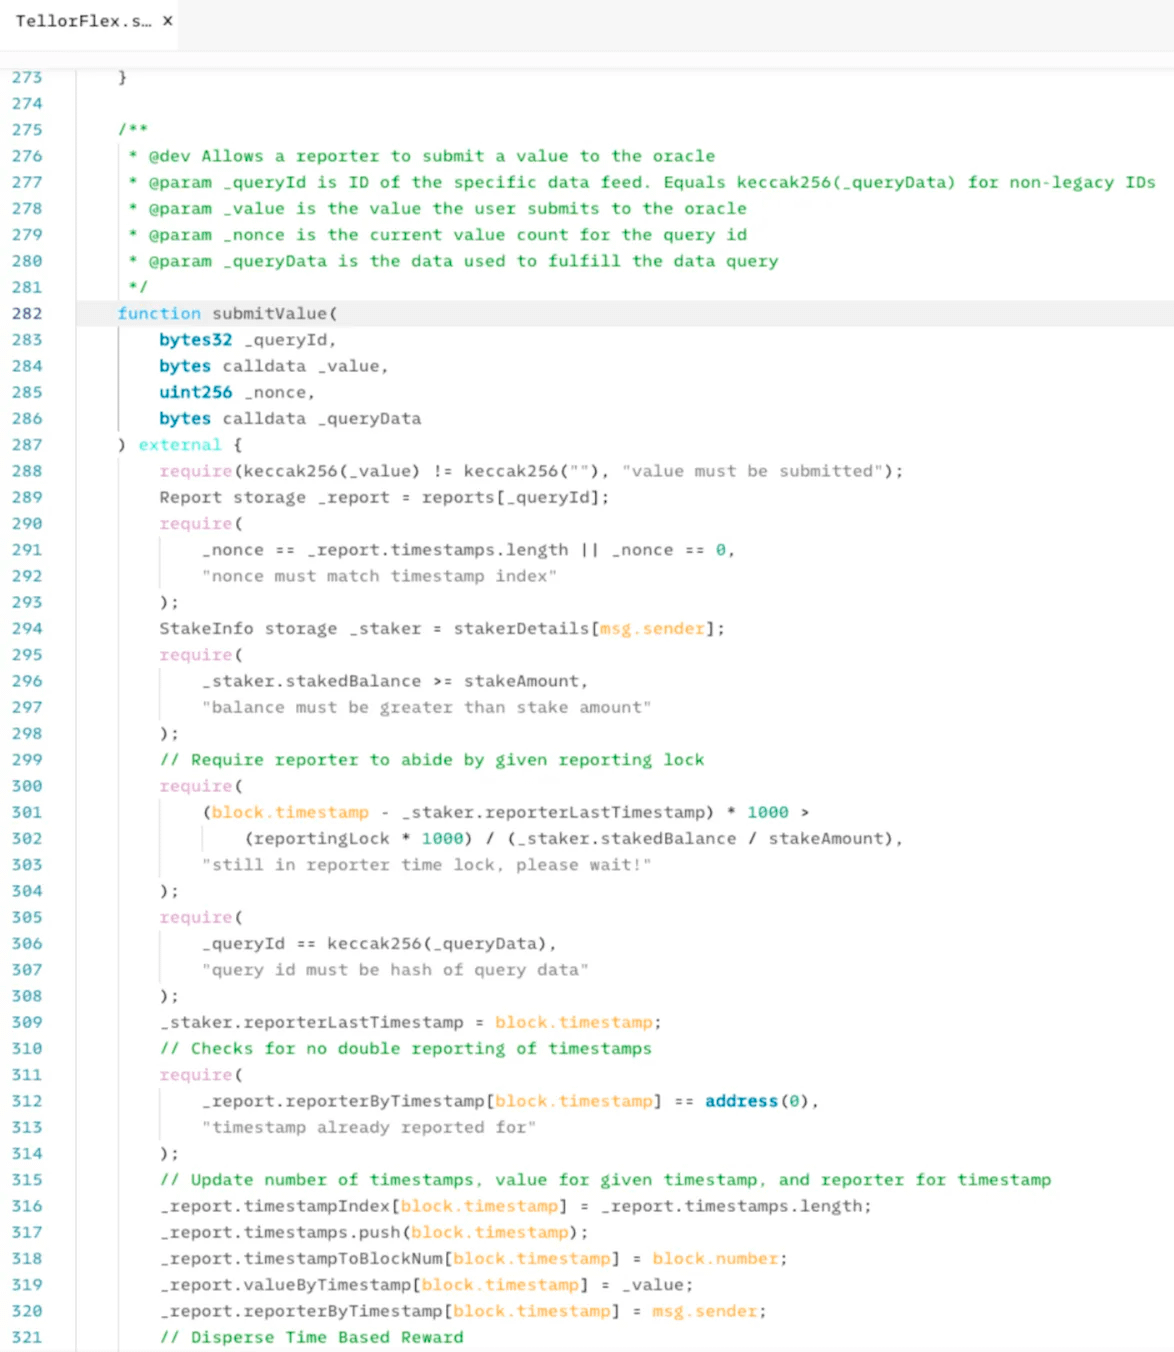Click '@param _nonce' doc comment line

[x=437, y=235]
